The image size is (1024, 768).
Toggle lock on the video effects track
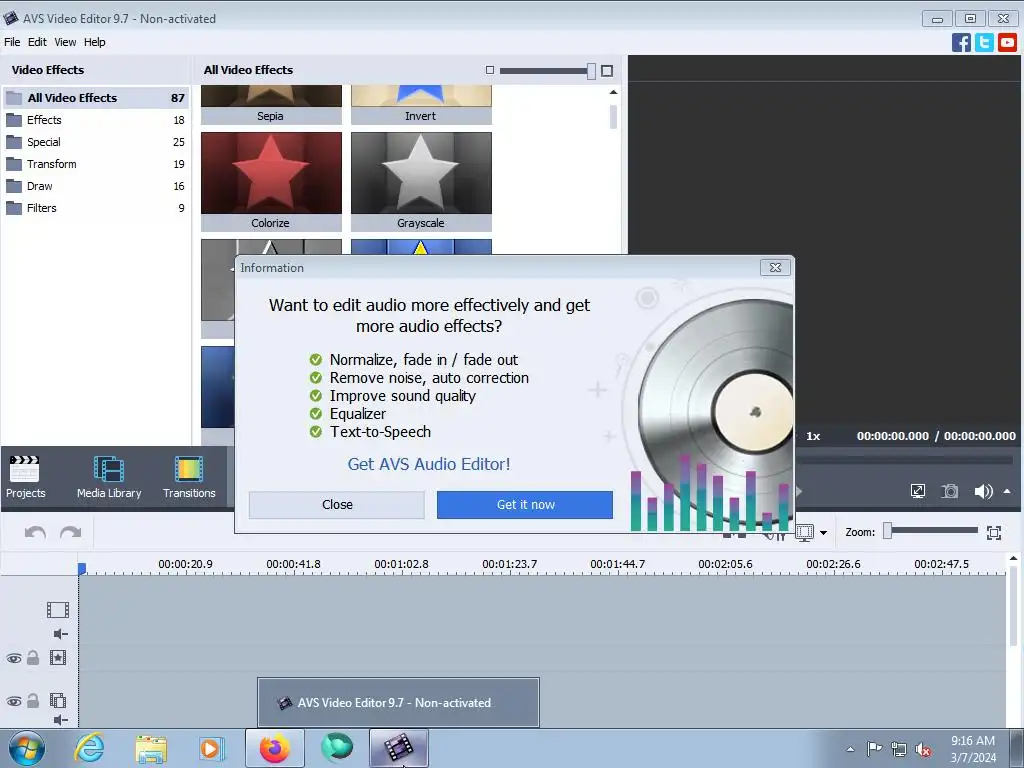(33, 658)
